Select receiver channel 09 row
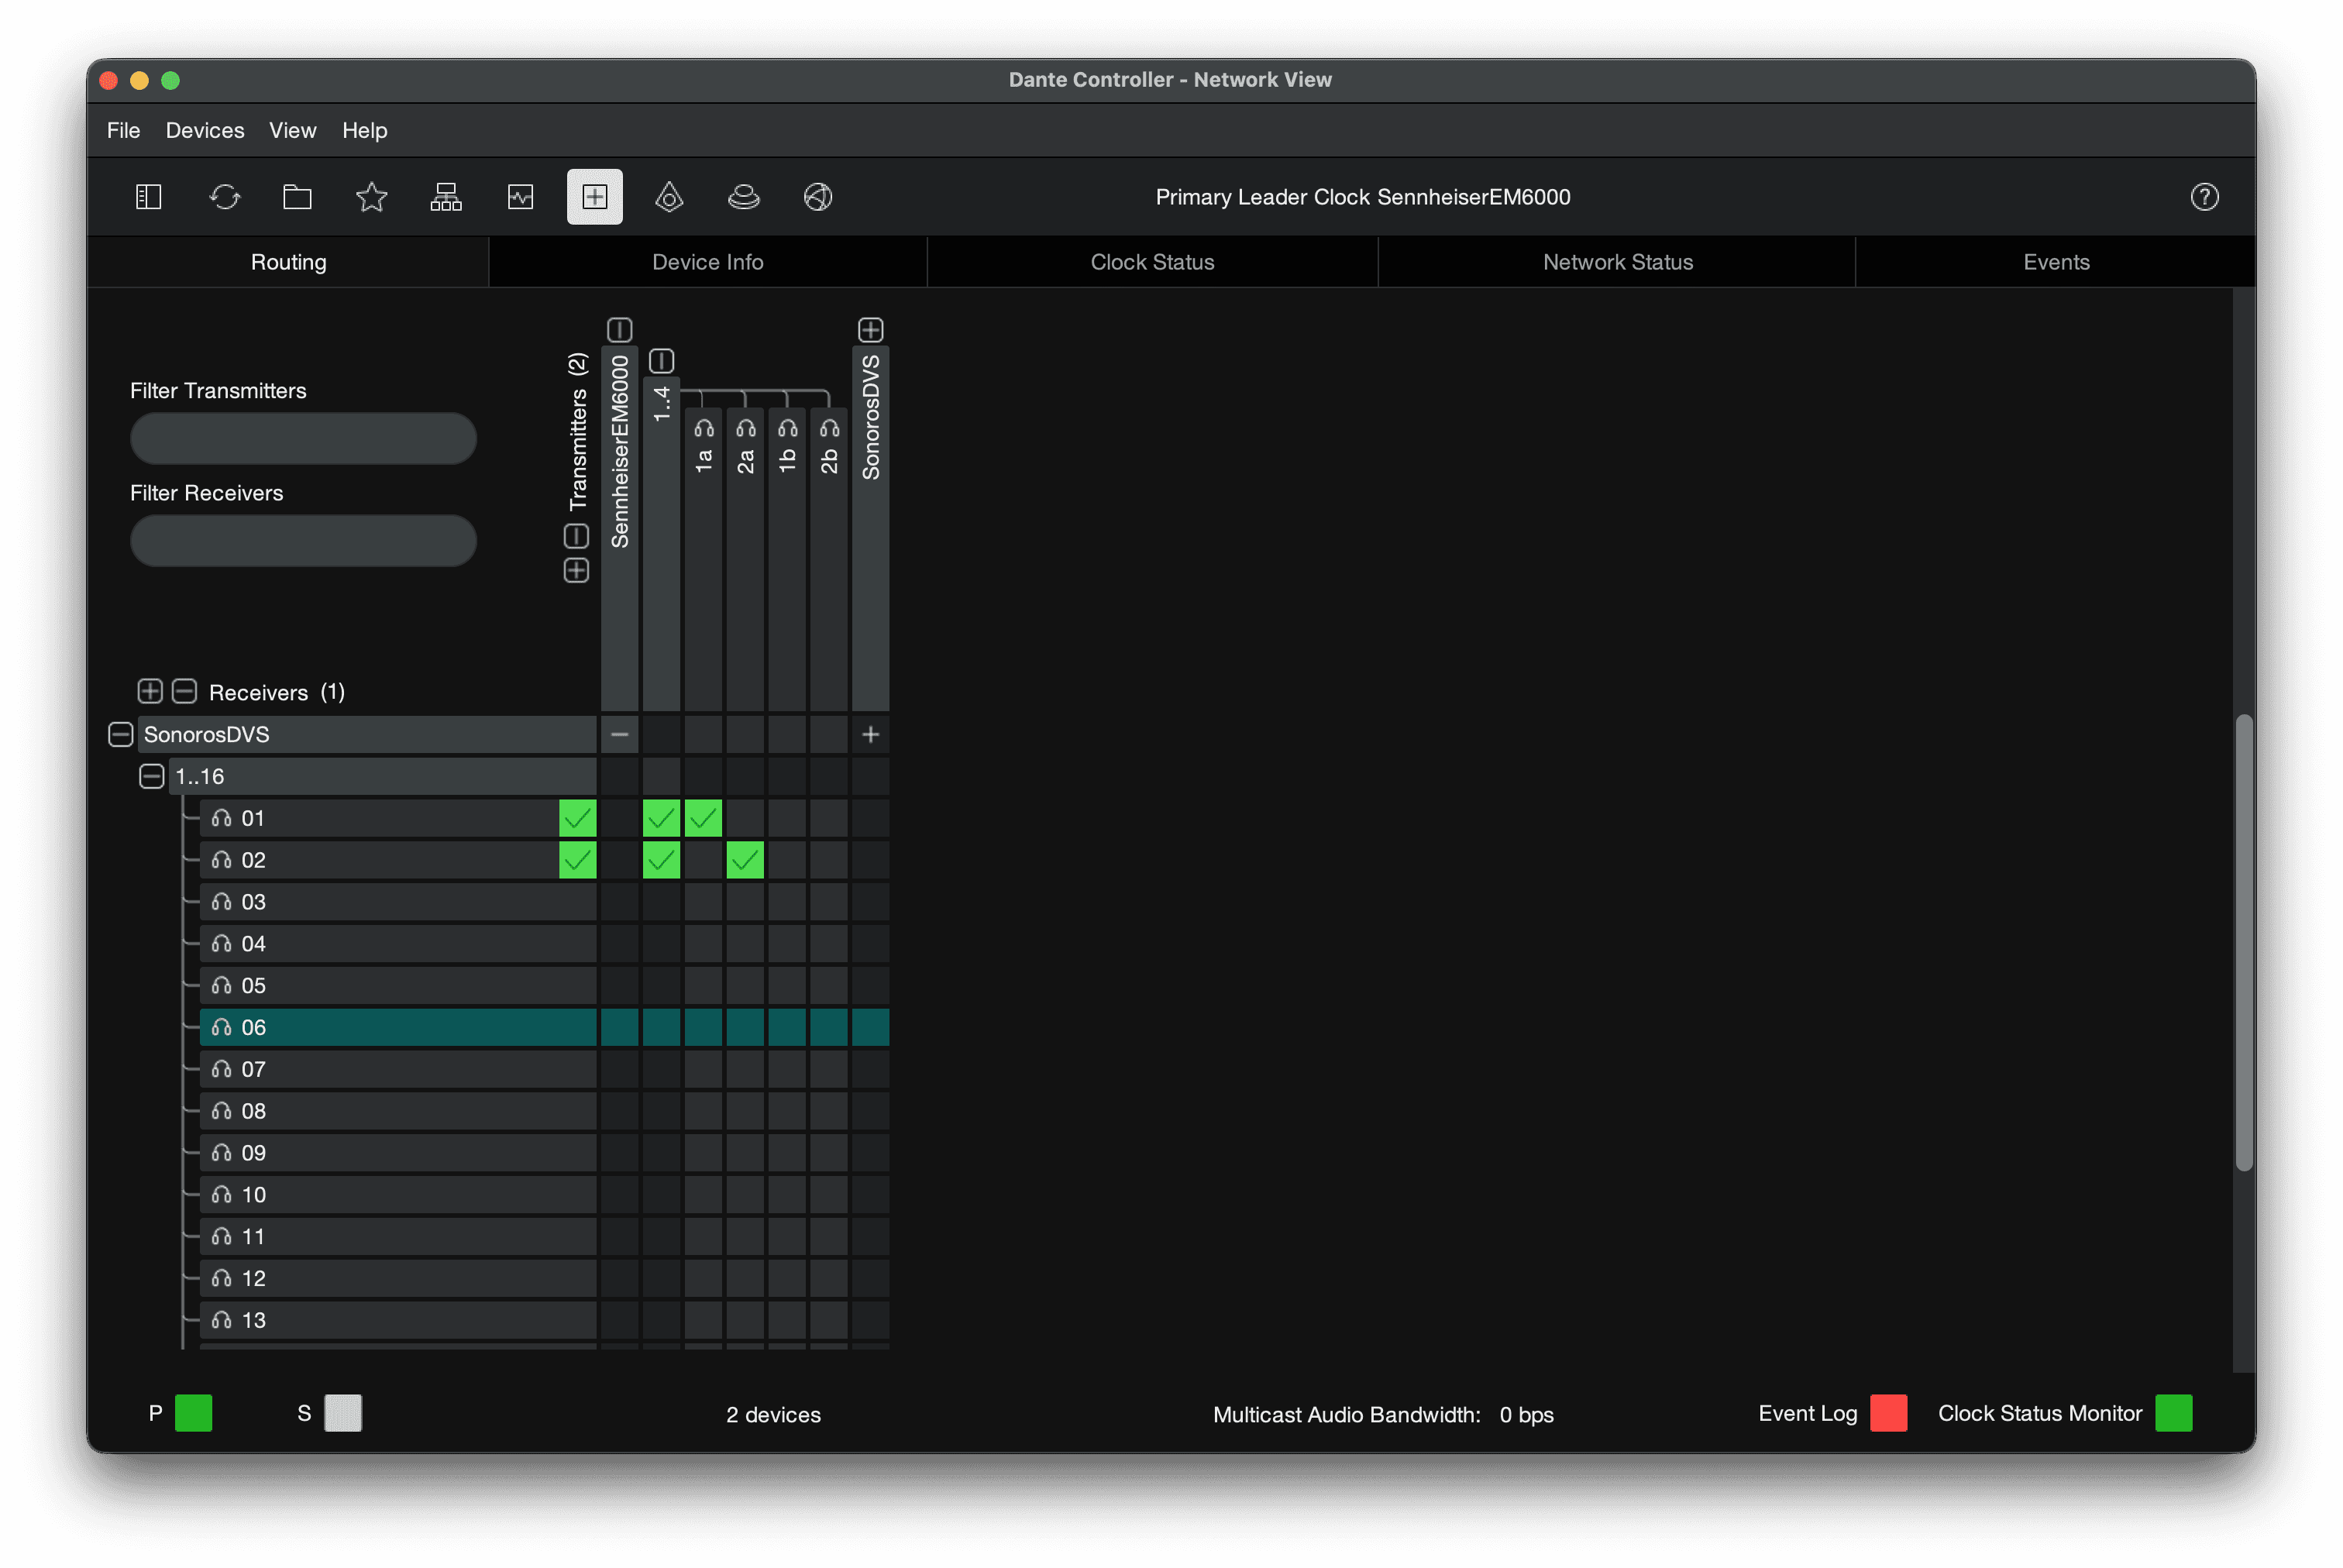The image size is (2343, 1568). click(x=398, y=1154)
